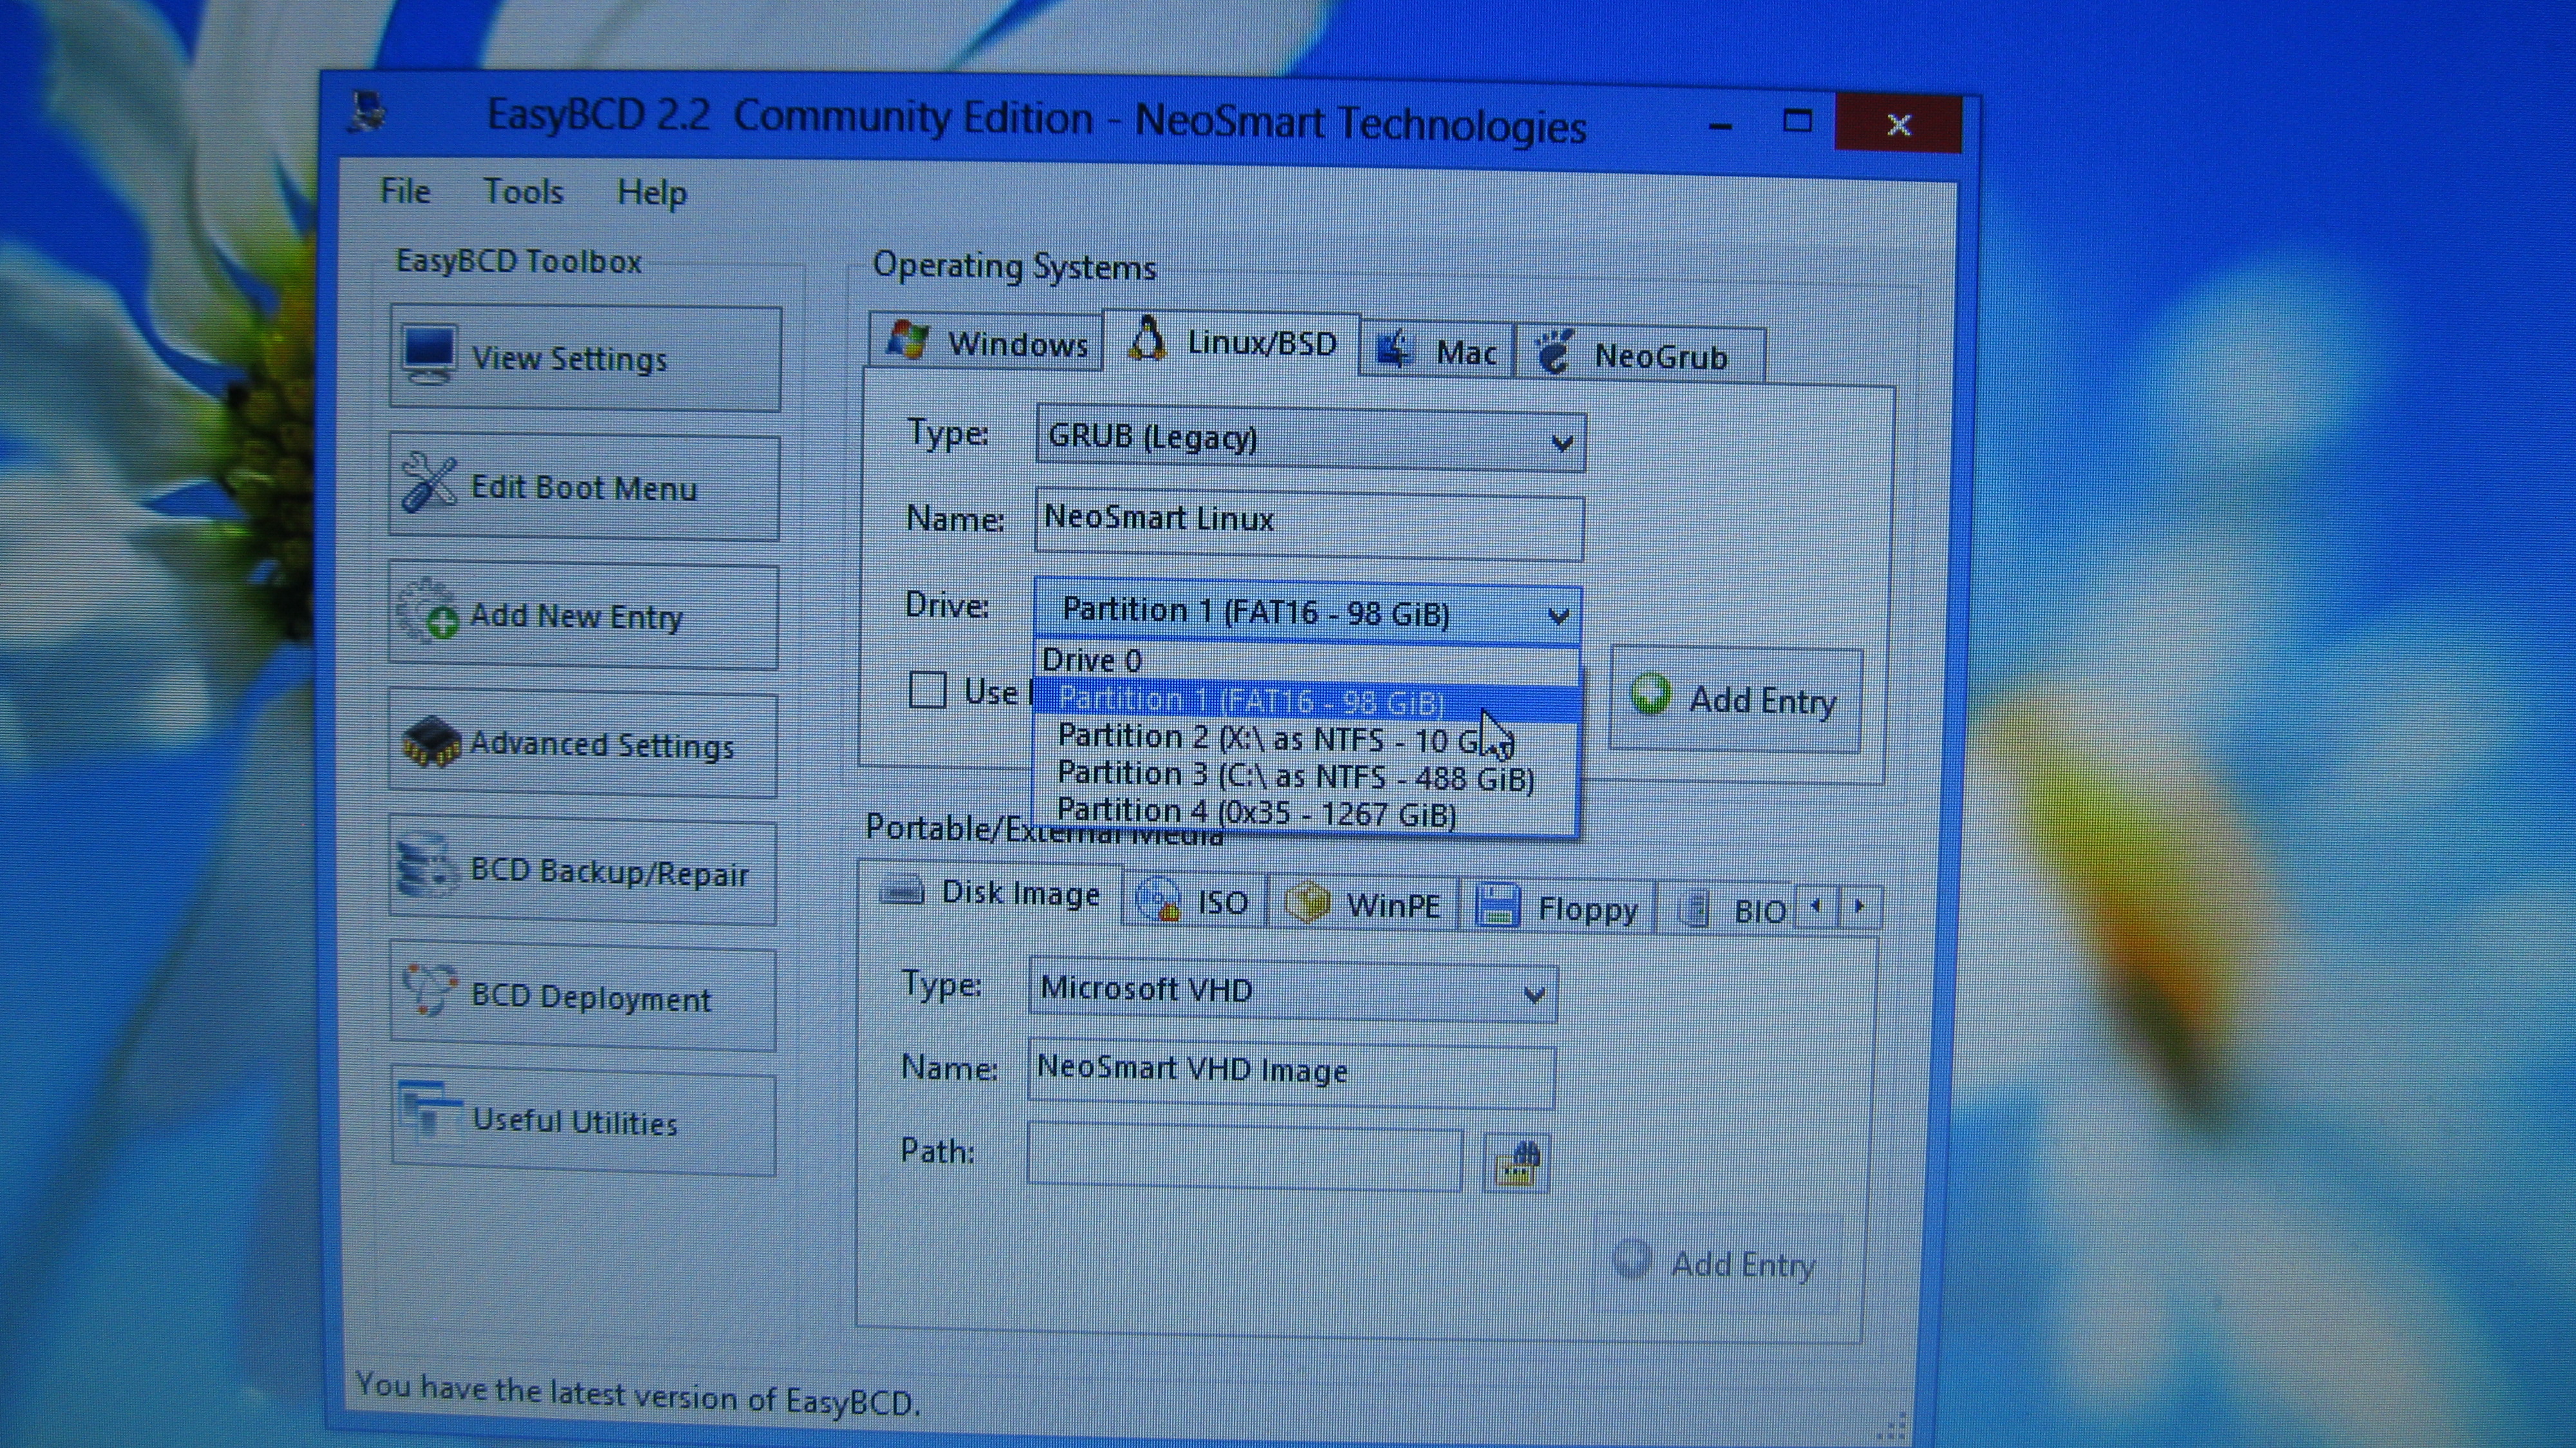Screen dimensions: 2576x1448
Task: Switch to the NeoGrub tab
Action: point(1641,355)
